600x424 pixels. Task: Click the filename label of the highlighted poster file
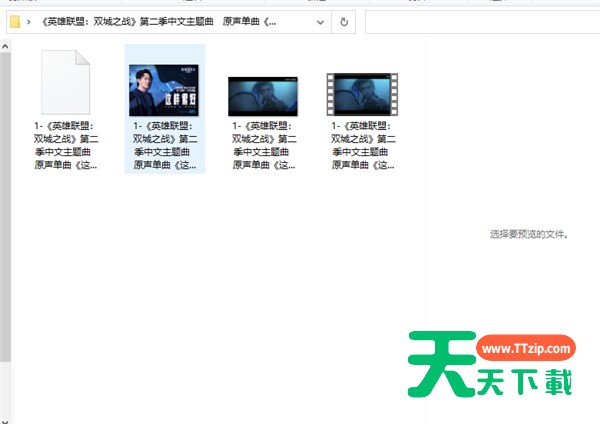pyautogui.click(x=164, y=146)
